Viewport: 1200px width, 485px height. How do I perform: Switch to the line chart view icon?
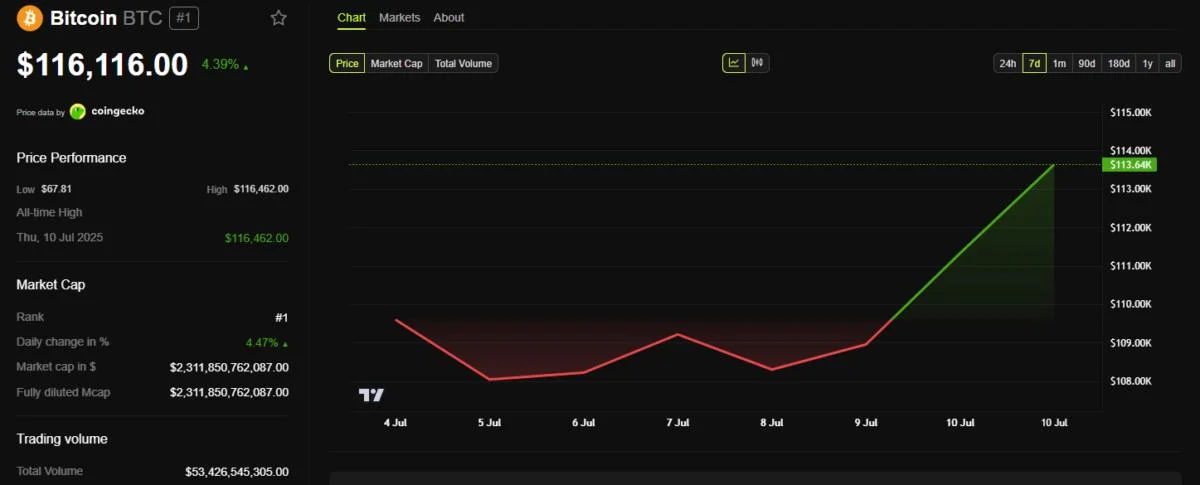pos(734,63)
